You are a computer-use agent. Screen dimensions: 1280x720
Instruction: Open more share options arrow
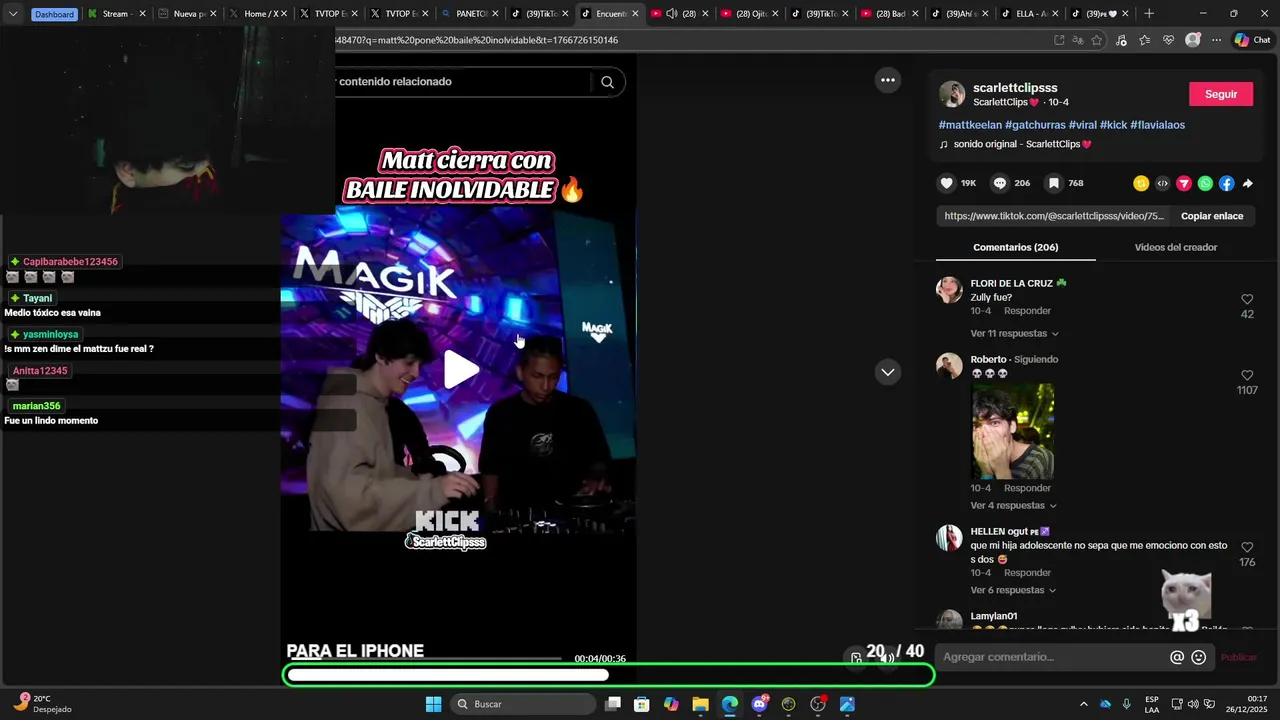(1247, 183)
